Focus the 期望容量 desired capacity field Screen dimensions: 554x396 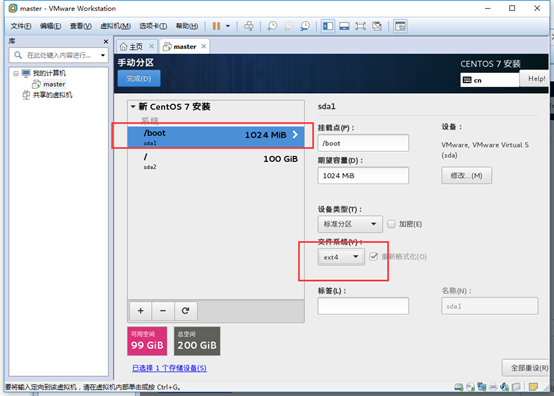363,176
